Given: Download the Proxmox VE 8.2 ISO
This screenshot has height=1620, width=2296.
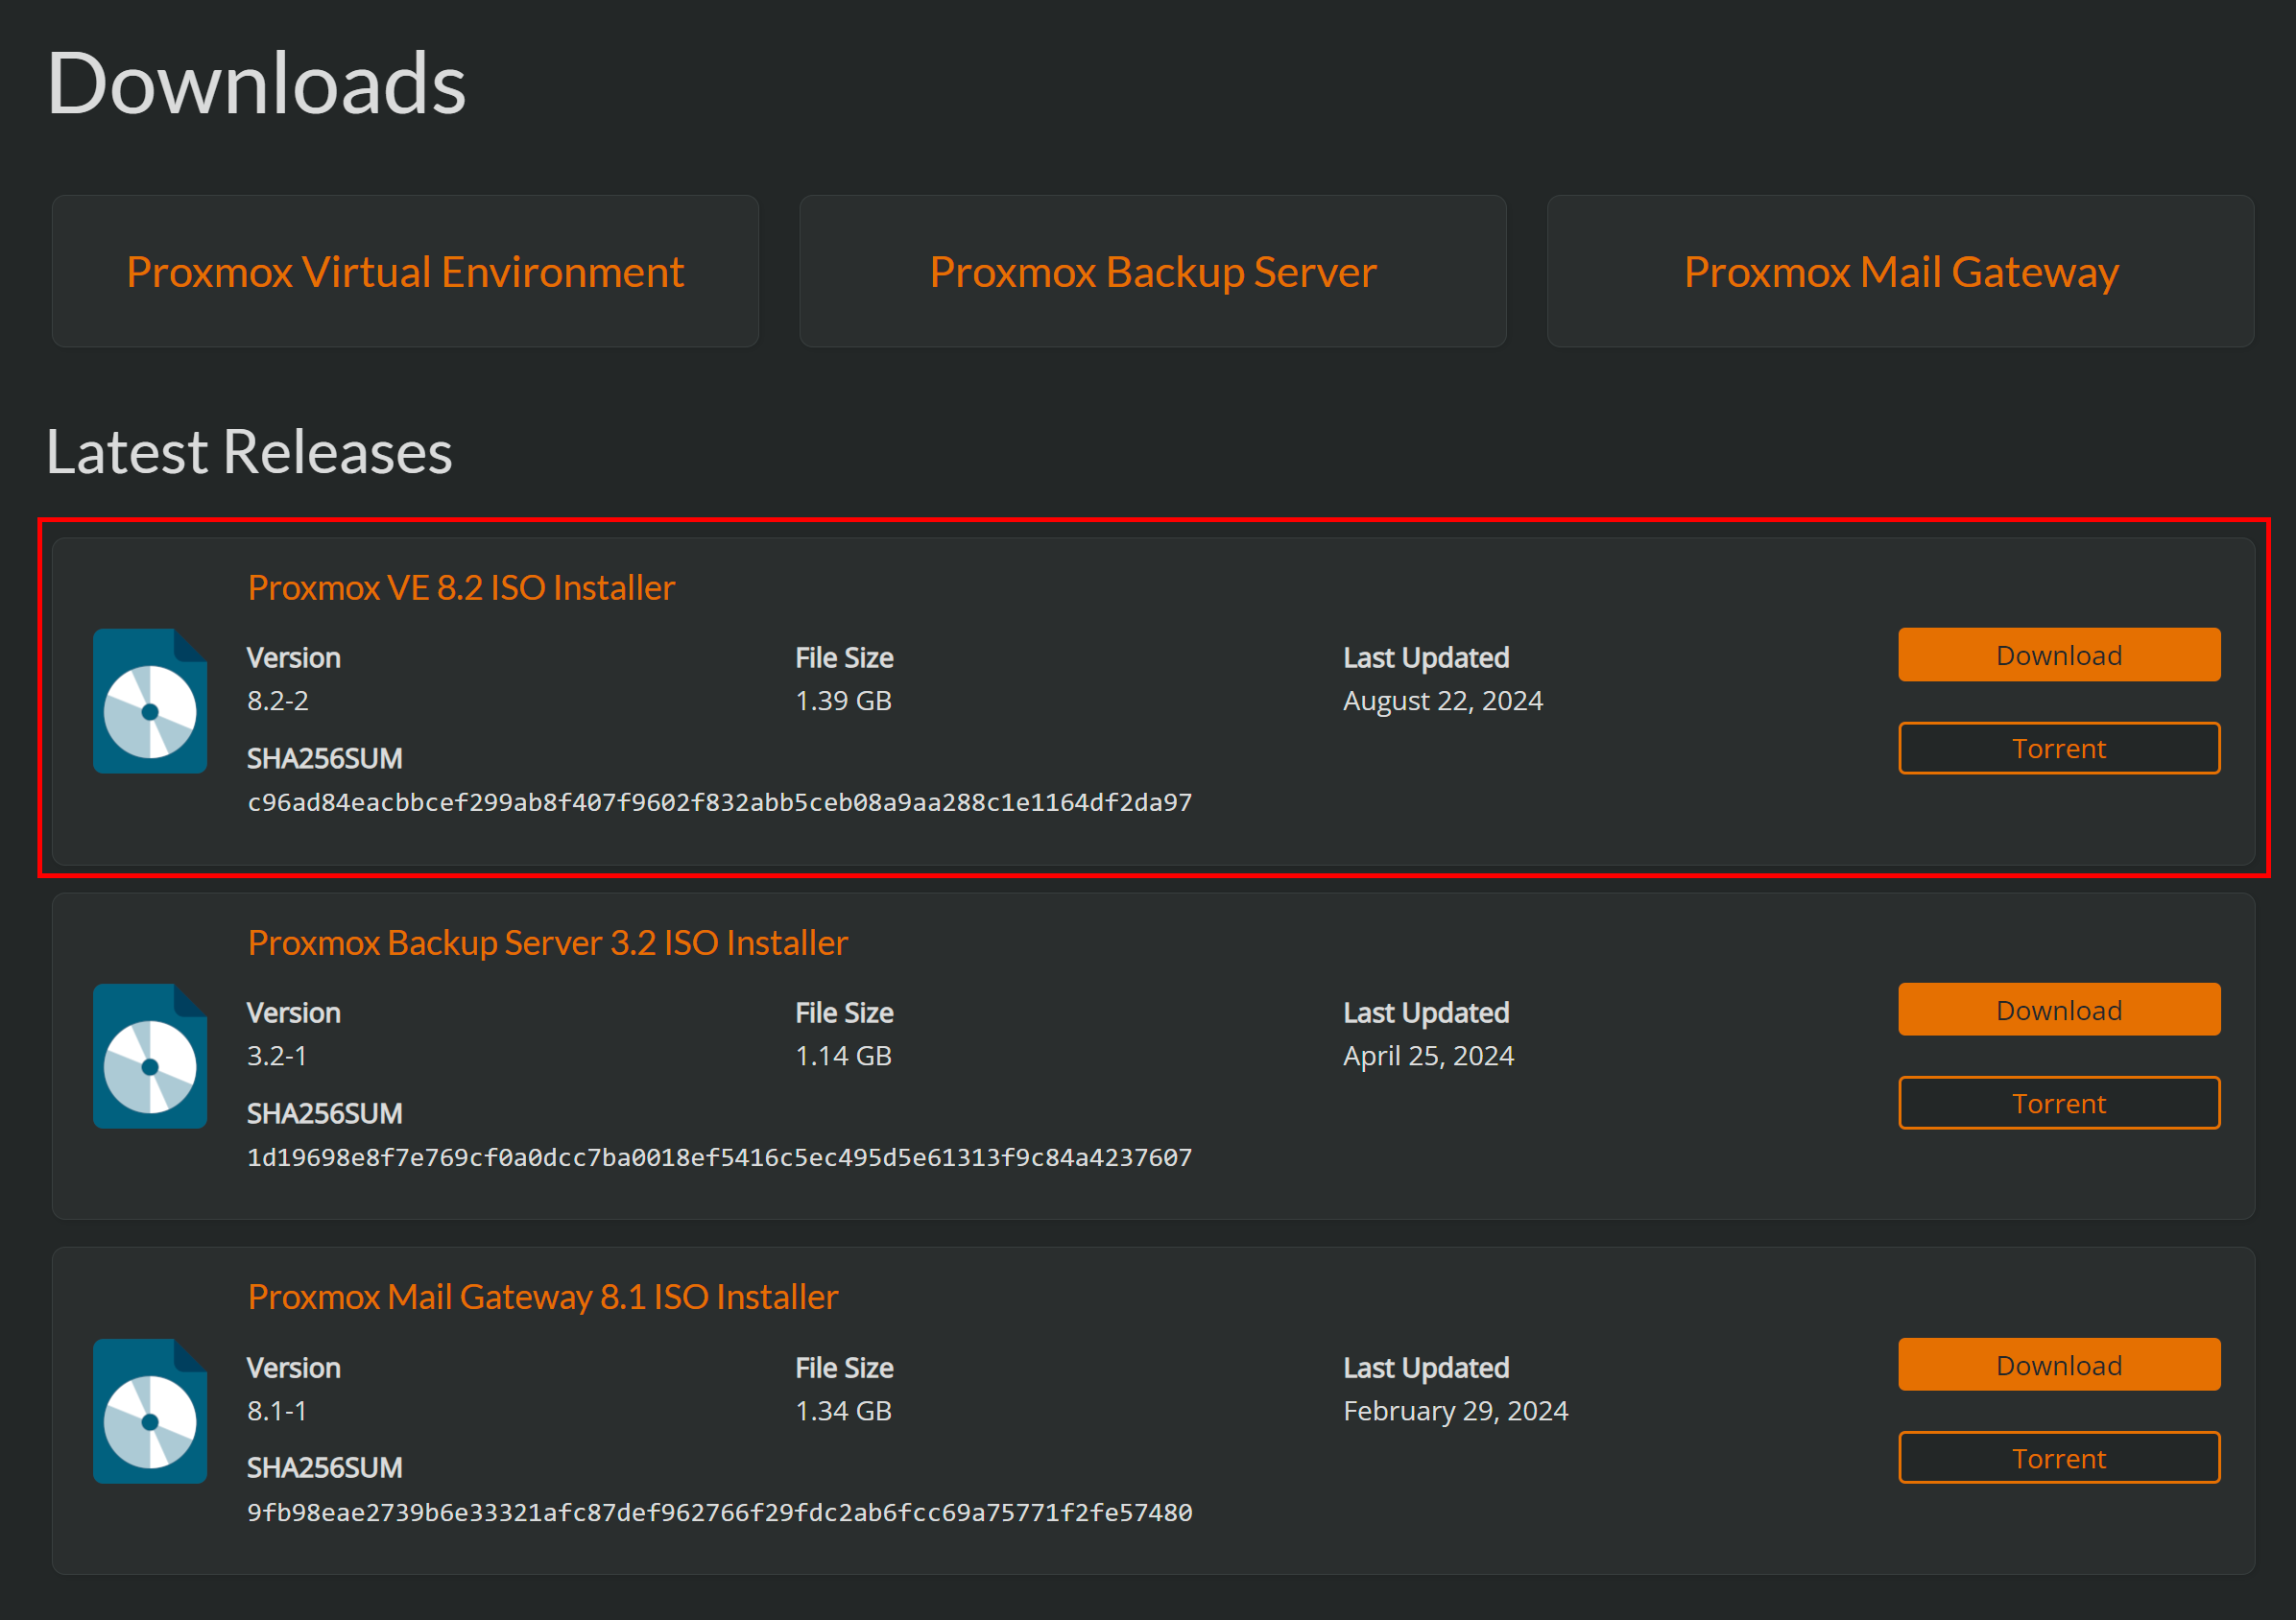Looking at the screenshot, I should [2058, 655].
